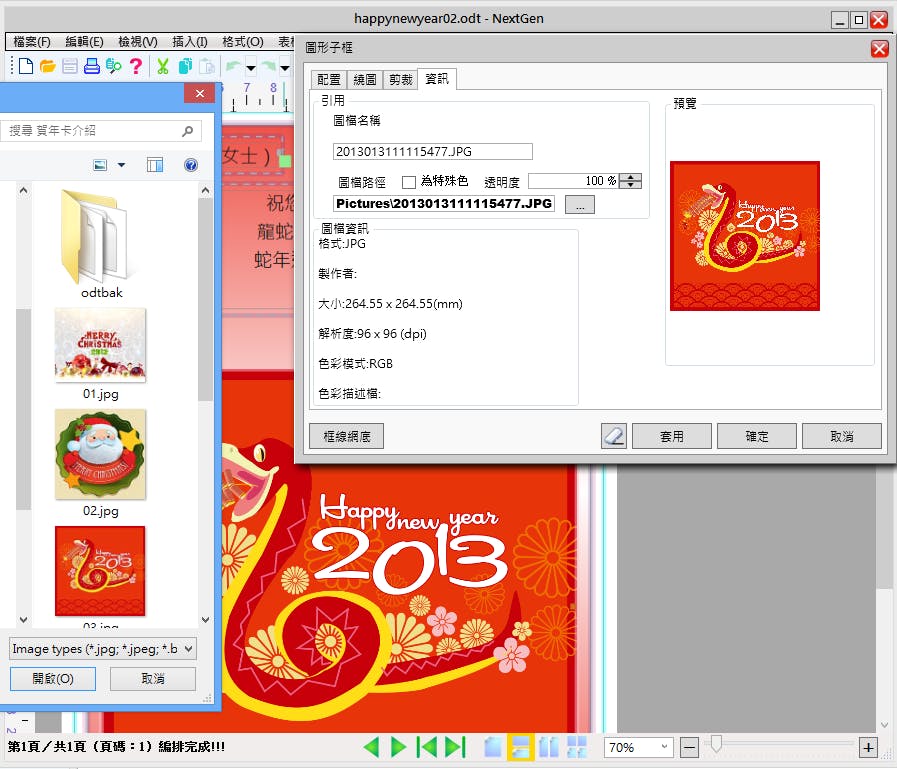
Task: Open the Image types filter dropdown
Action: tap(102, 649)
